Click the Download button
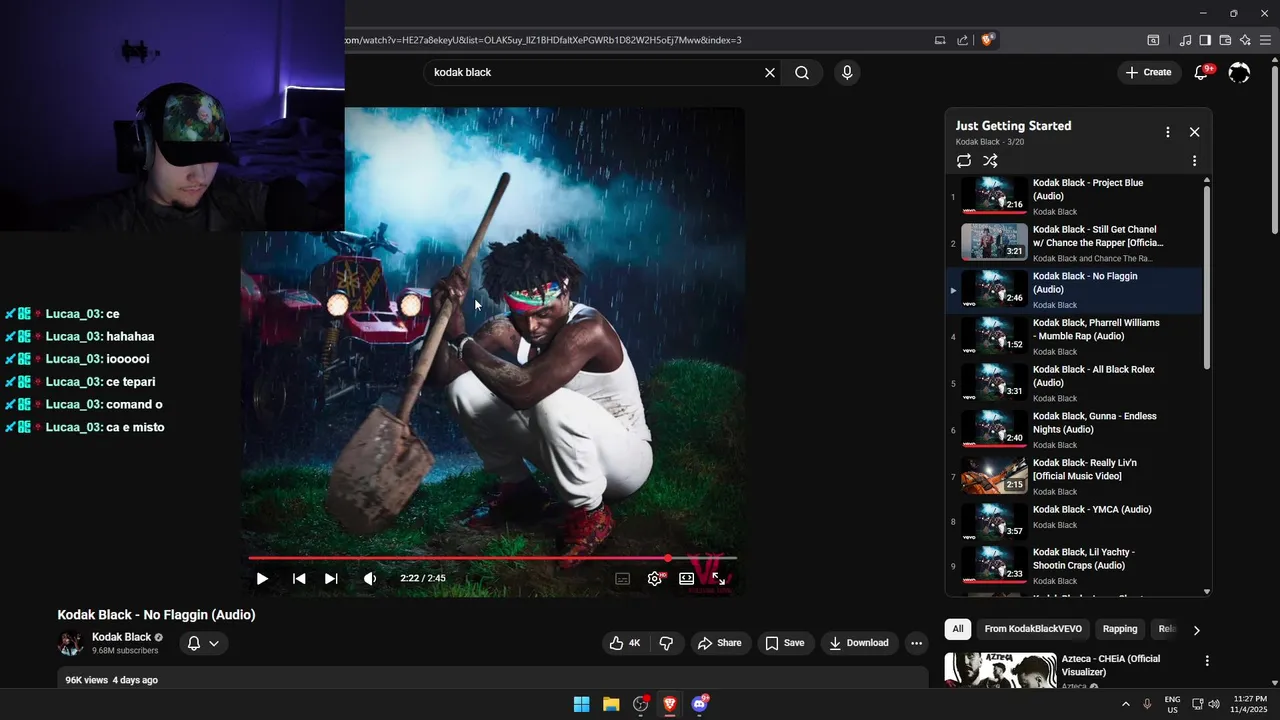Screen dimensions: 1280x720 (859, 643)
